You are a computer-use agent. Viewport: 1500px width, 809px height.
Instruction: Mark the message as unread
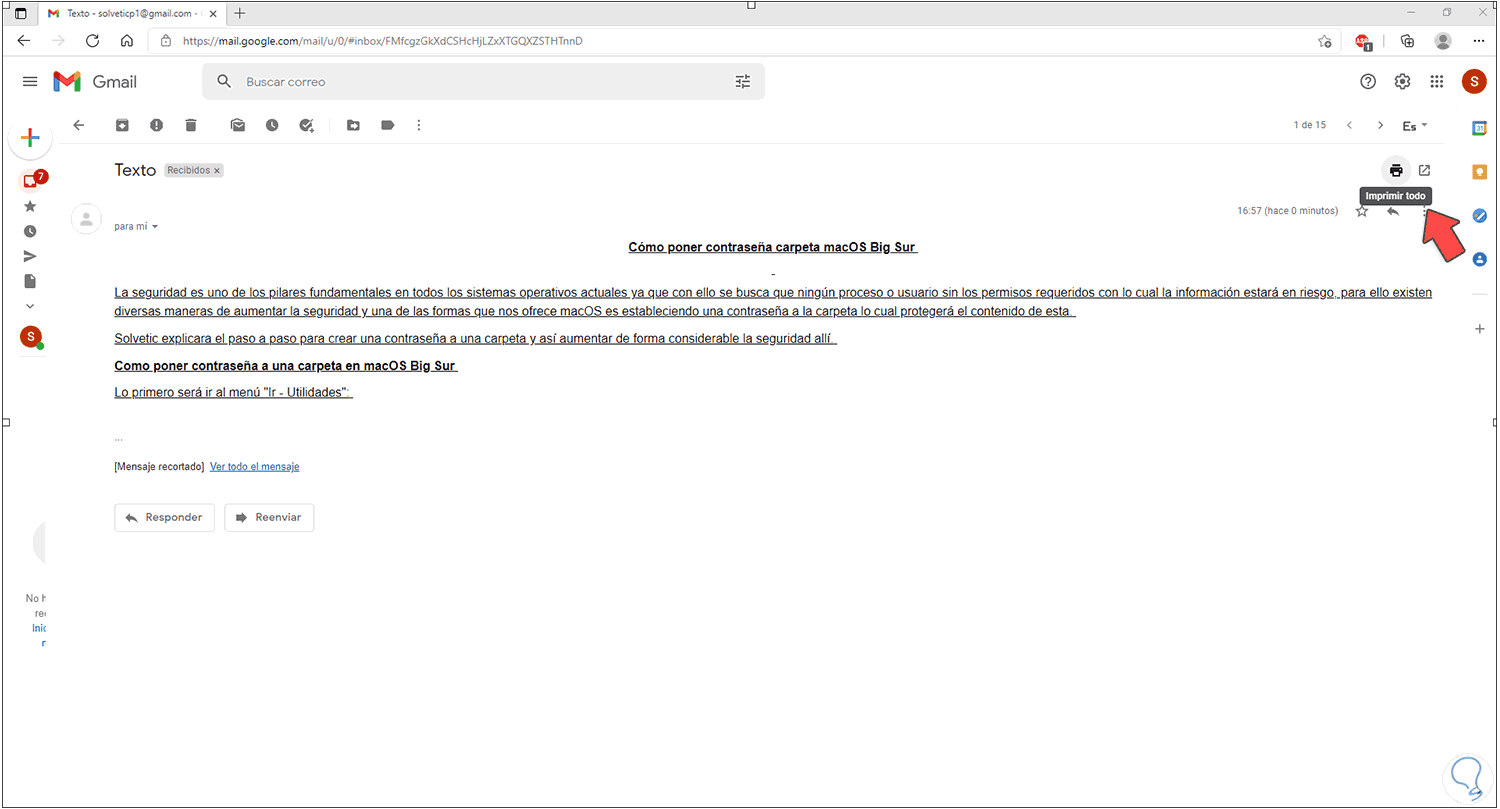(x=238, y=125)
